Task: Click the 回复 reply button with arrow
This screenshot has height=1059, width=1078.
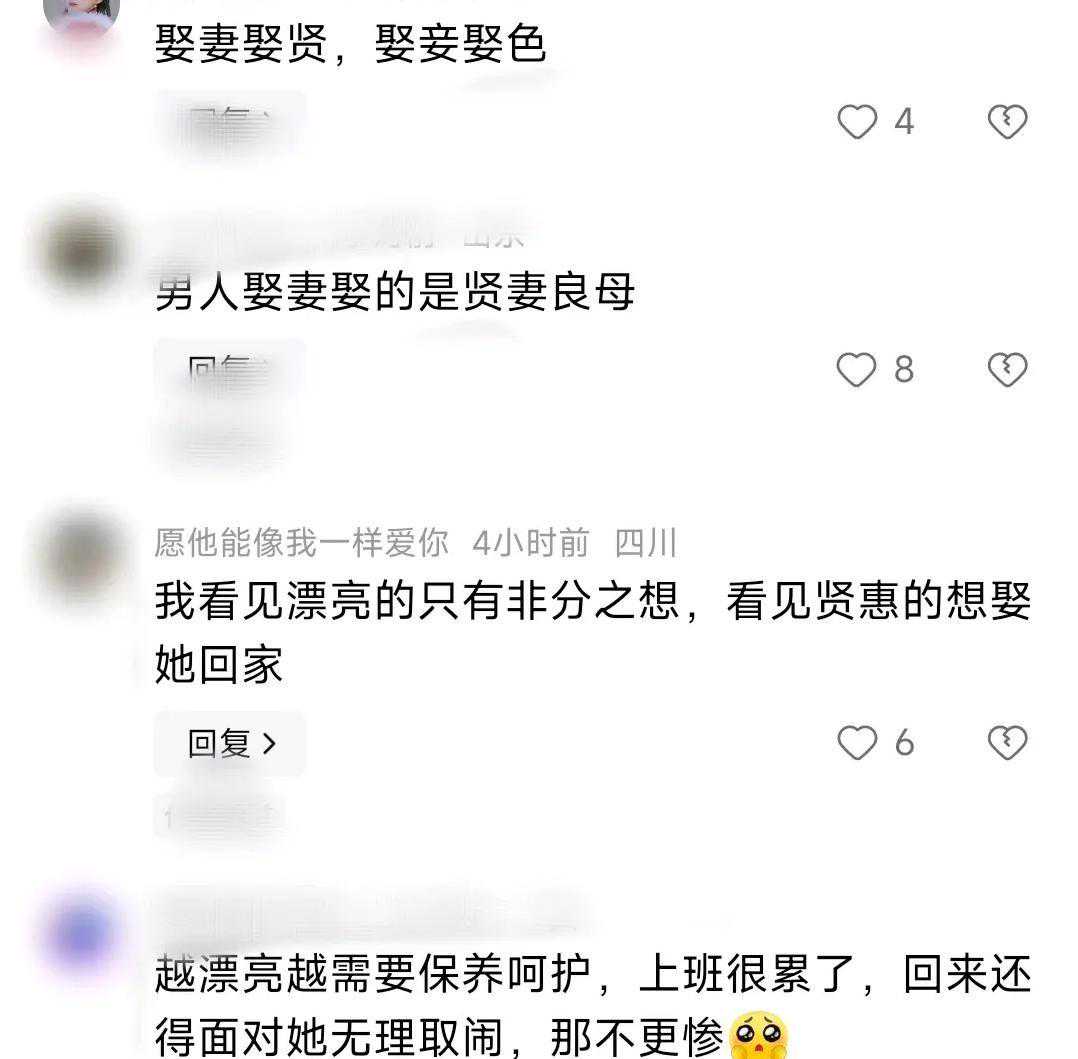Action: point(230,743)
